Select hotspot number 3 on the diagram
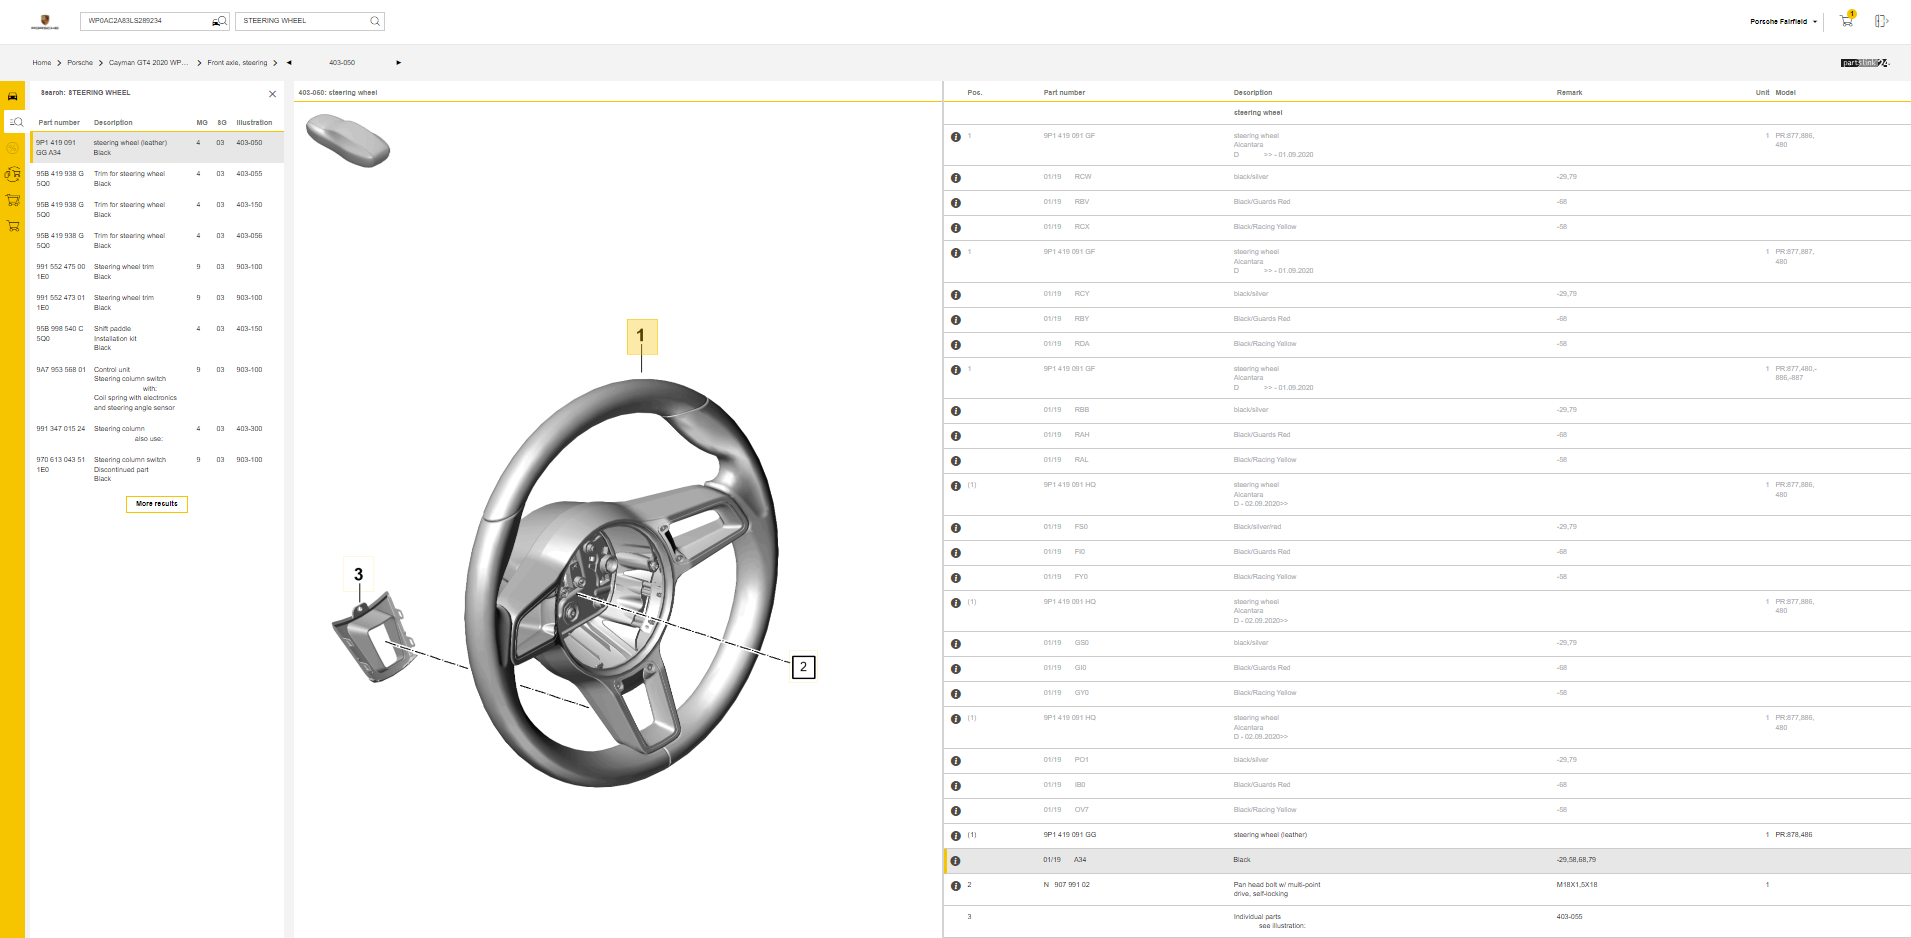The height and width of the screenshot is (938, 1911). pyautogui.click(x=358, y=574)
